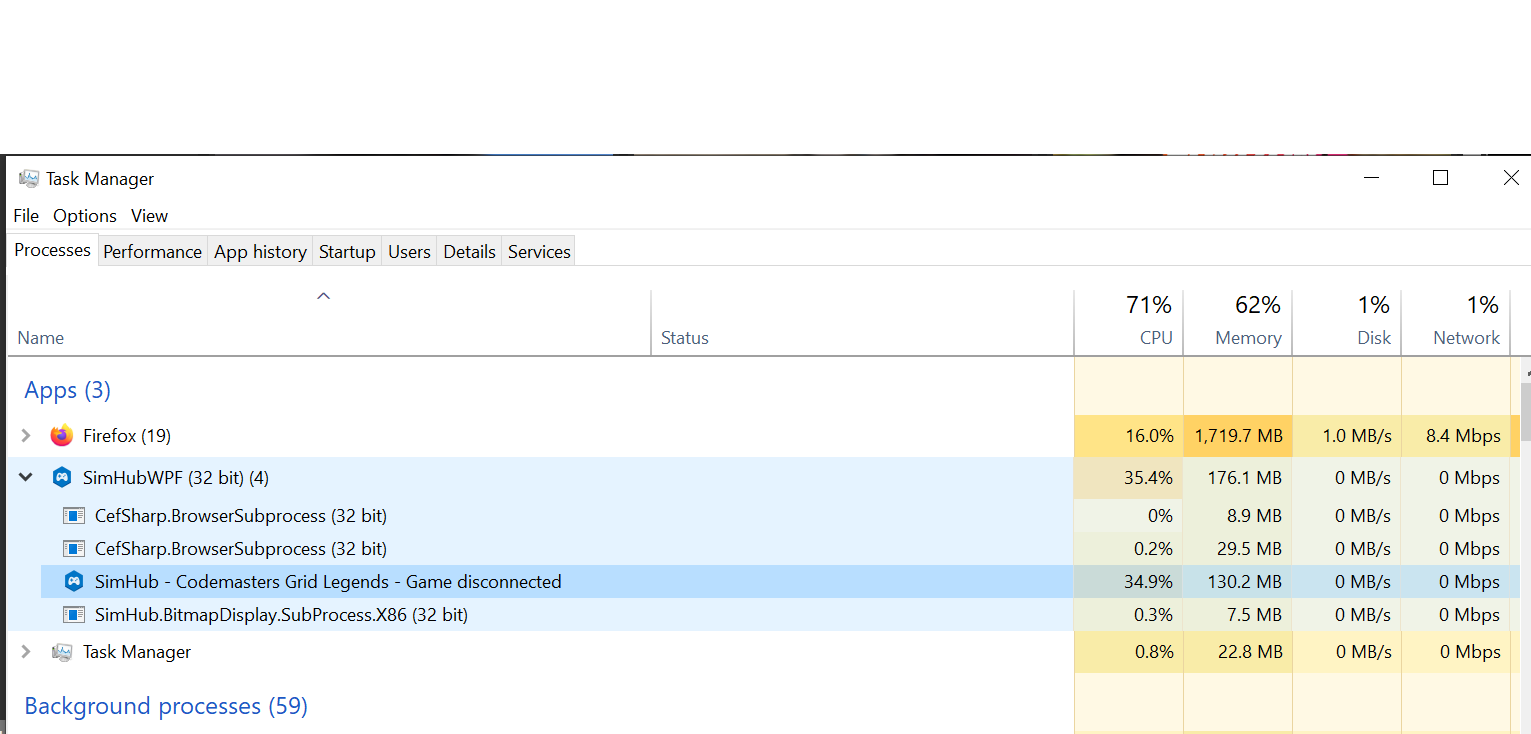Open the Options menu

[84, 215]
